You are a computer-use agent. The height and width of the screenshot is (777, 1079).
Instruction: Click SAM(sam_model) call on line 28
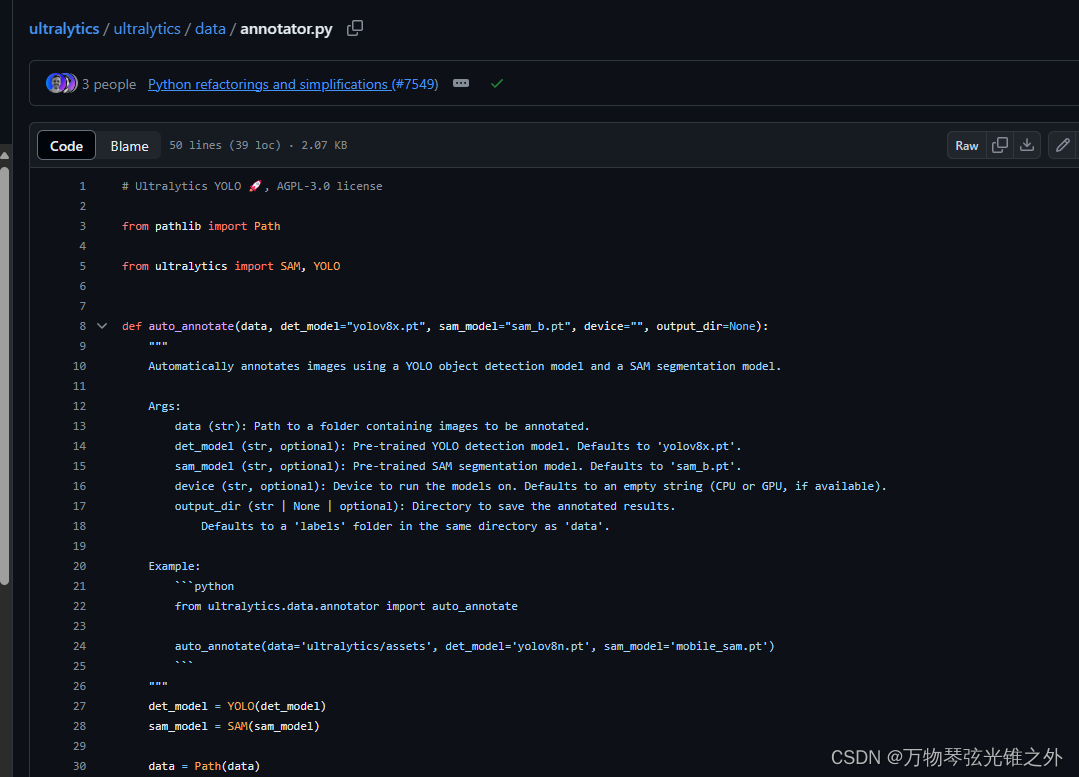273,726
